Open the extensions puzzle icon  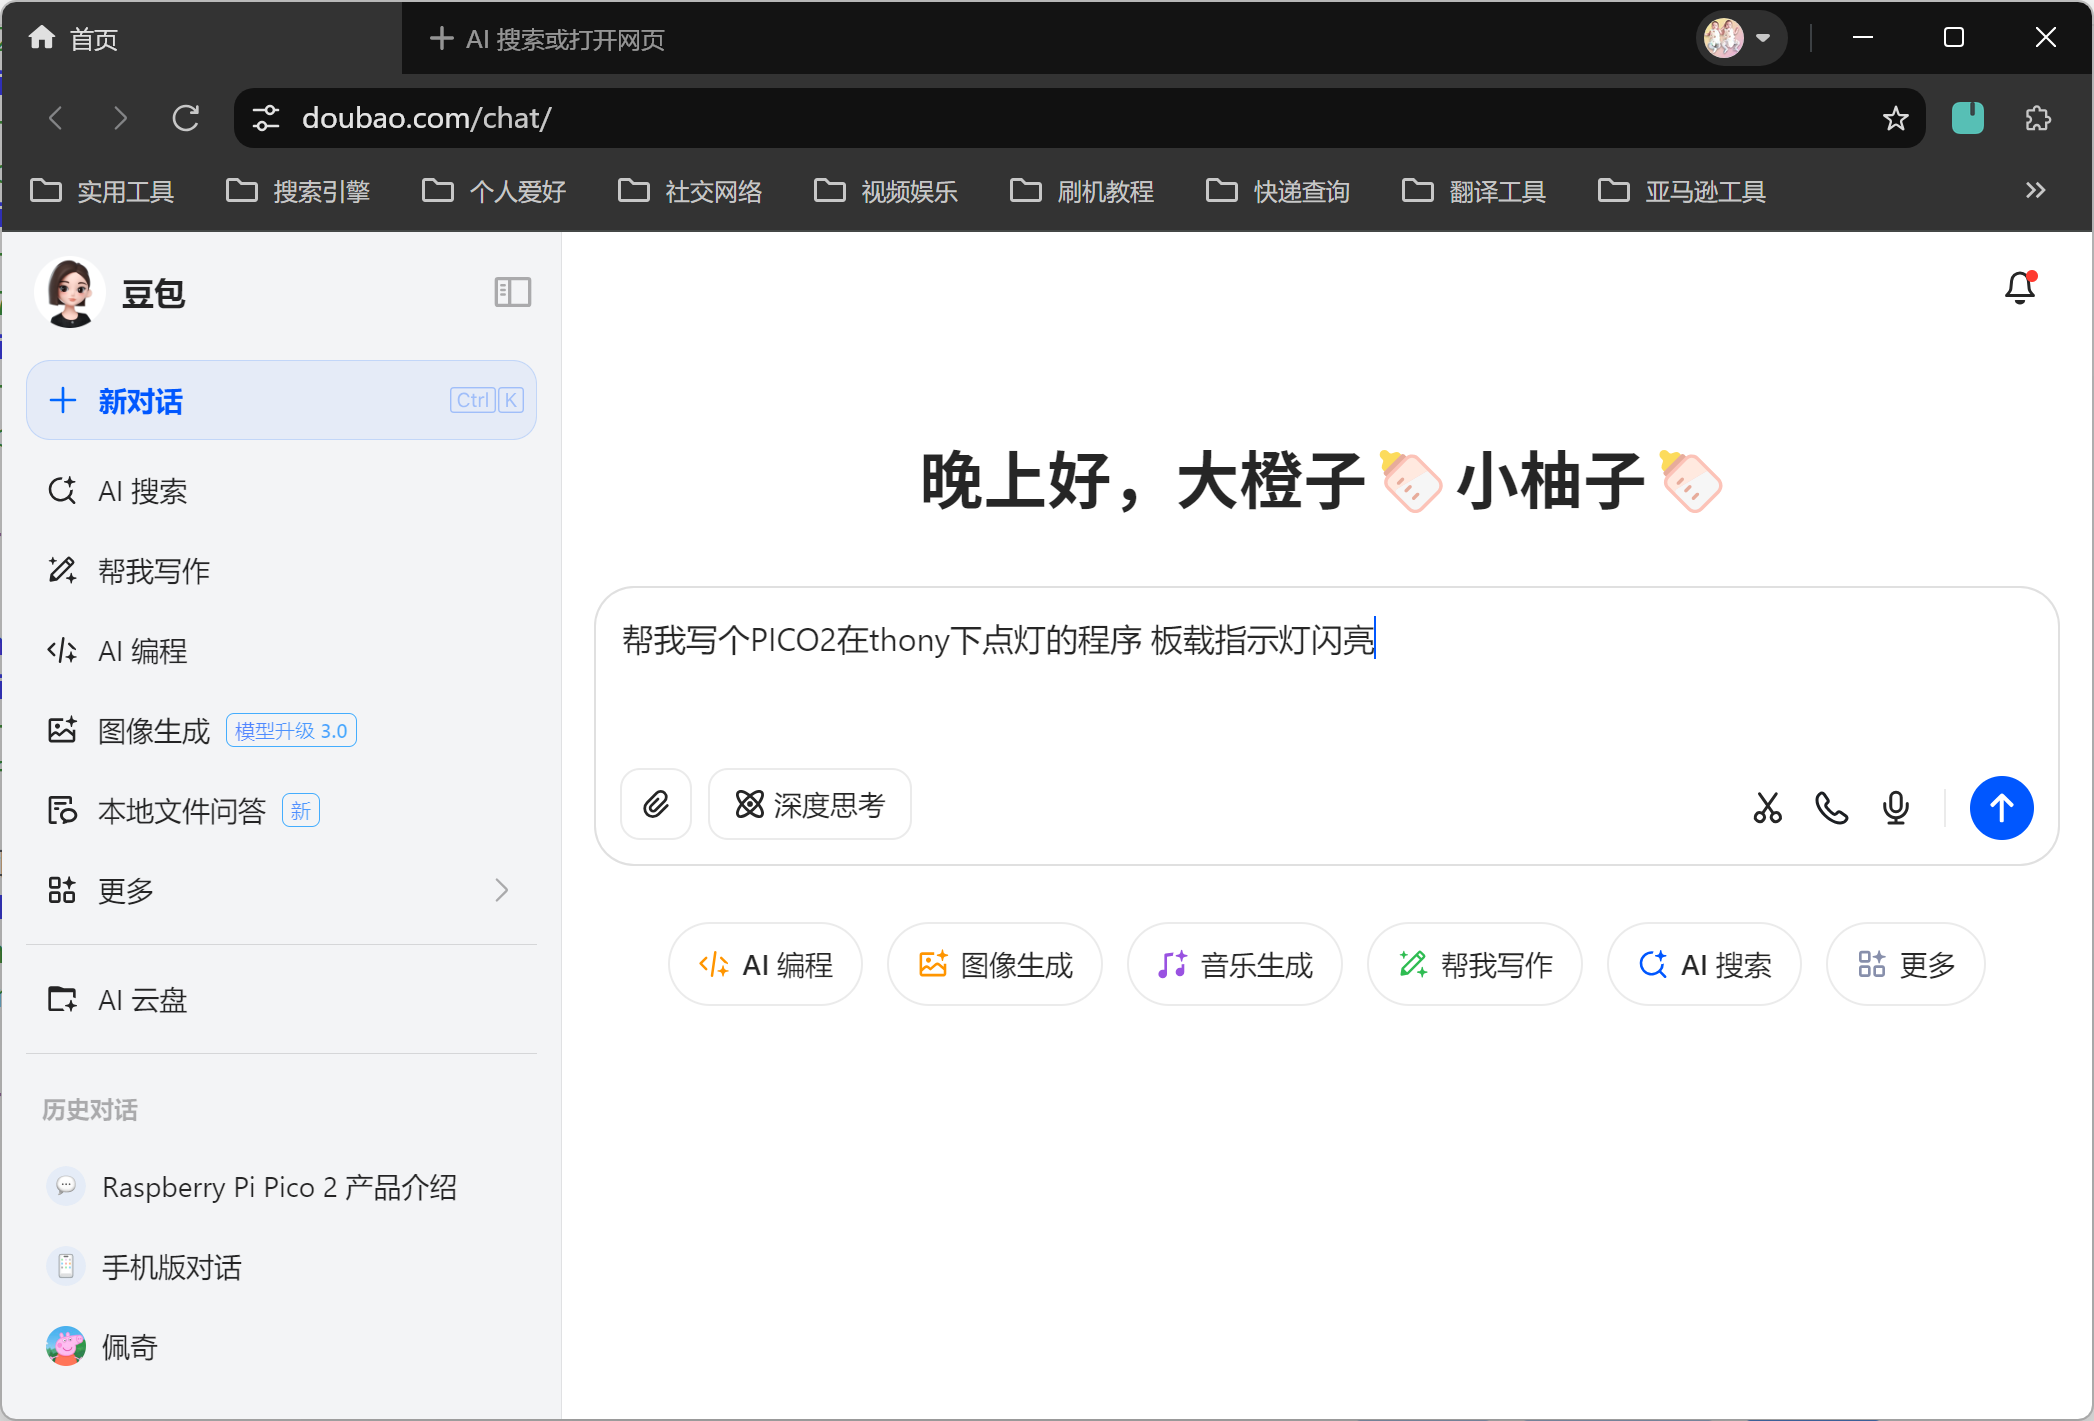coord(2037,118)
